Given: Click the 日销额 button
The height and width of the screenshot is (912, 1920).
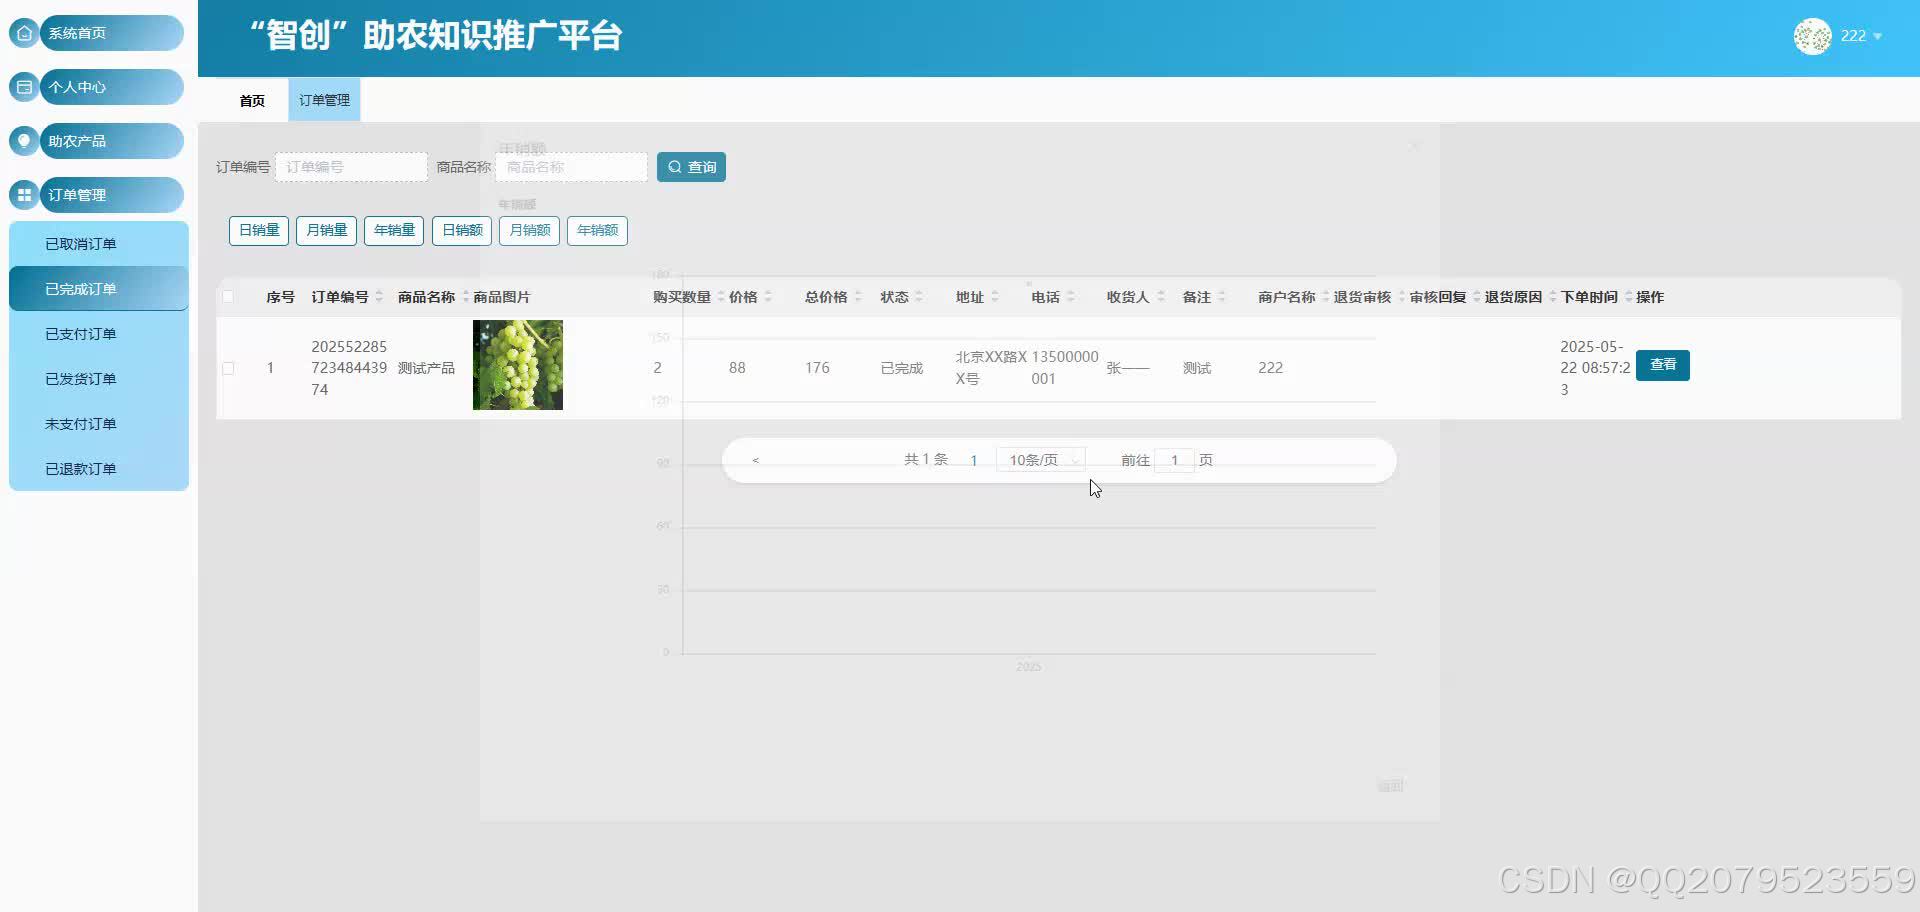Looking at the screenshot, I should 462,230.
